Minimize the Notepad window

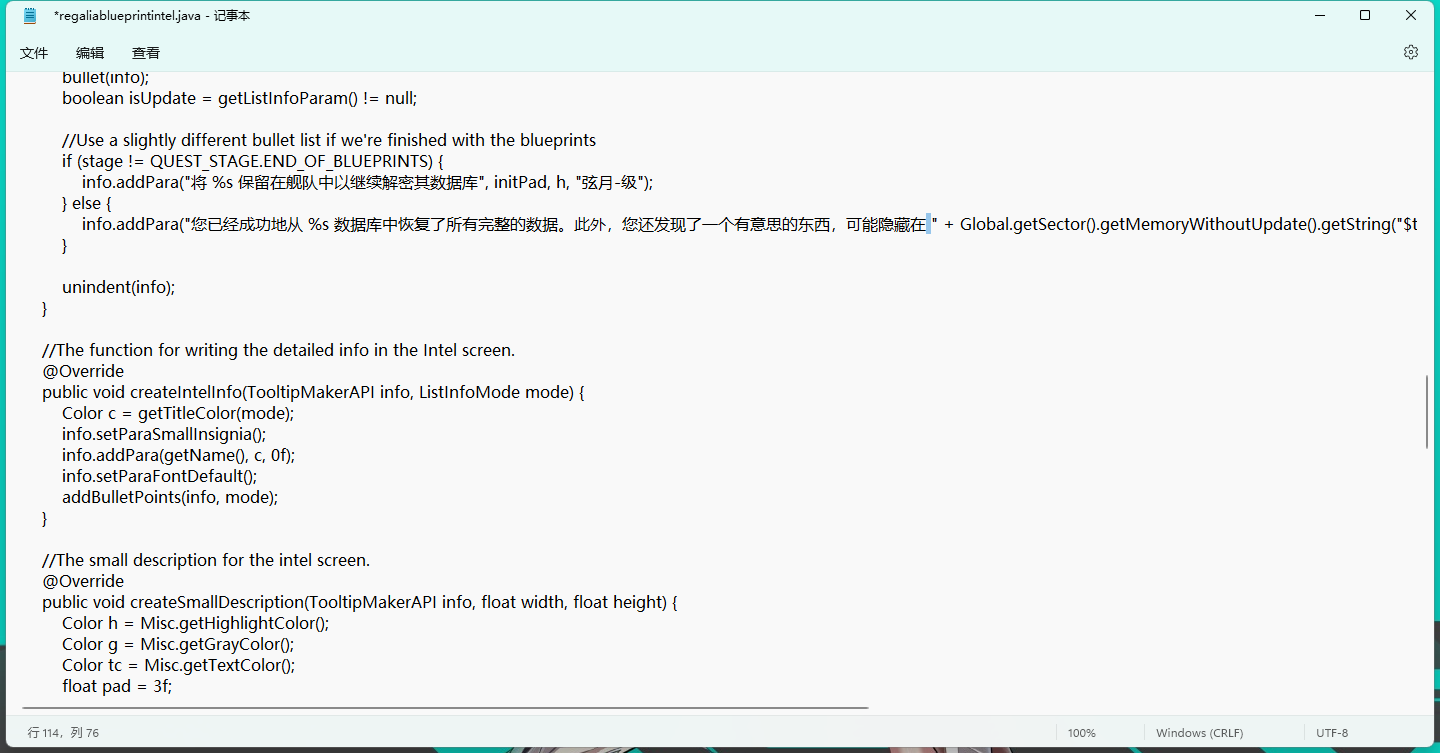pyautogui.click(x=1319, y=16)
